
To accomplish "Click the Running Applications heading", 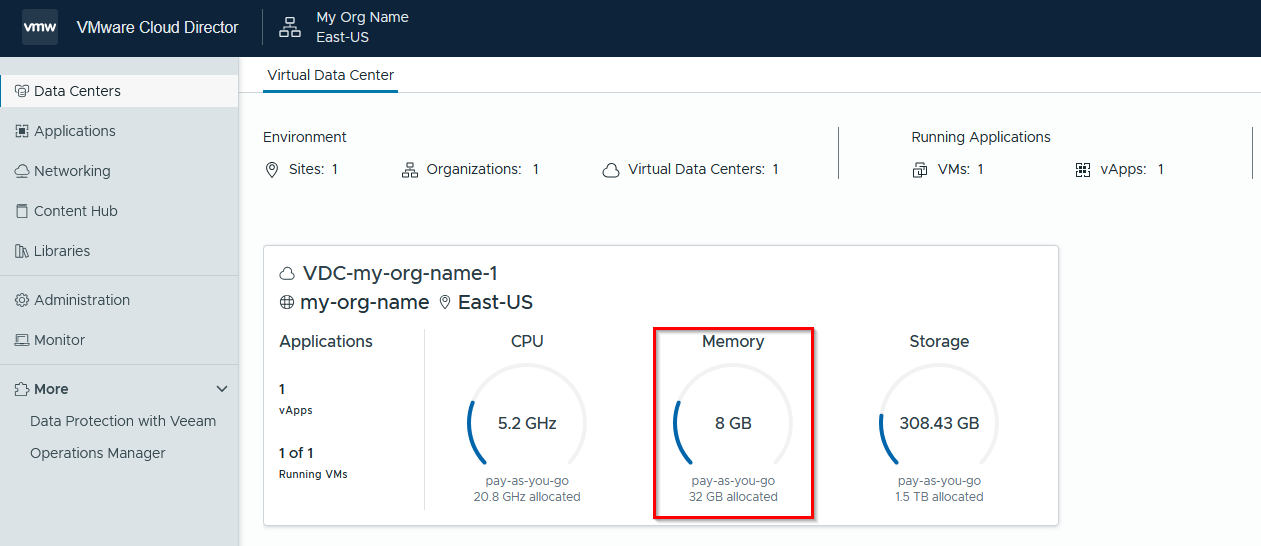I will tap(981, 137).
